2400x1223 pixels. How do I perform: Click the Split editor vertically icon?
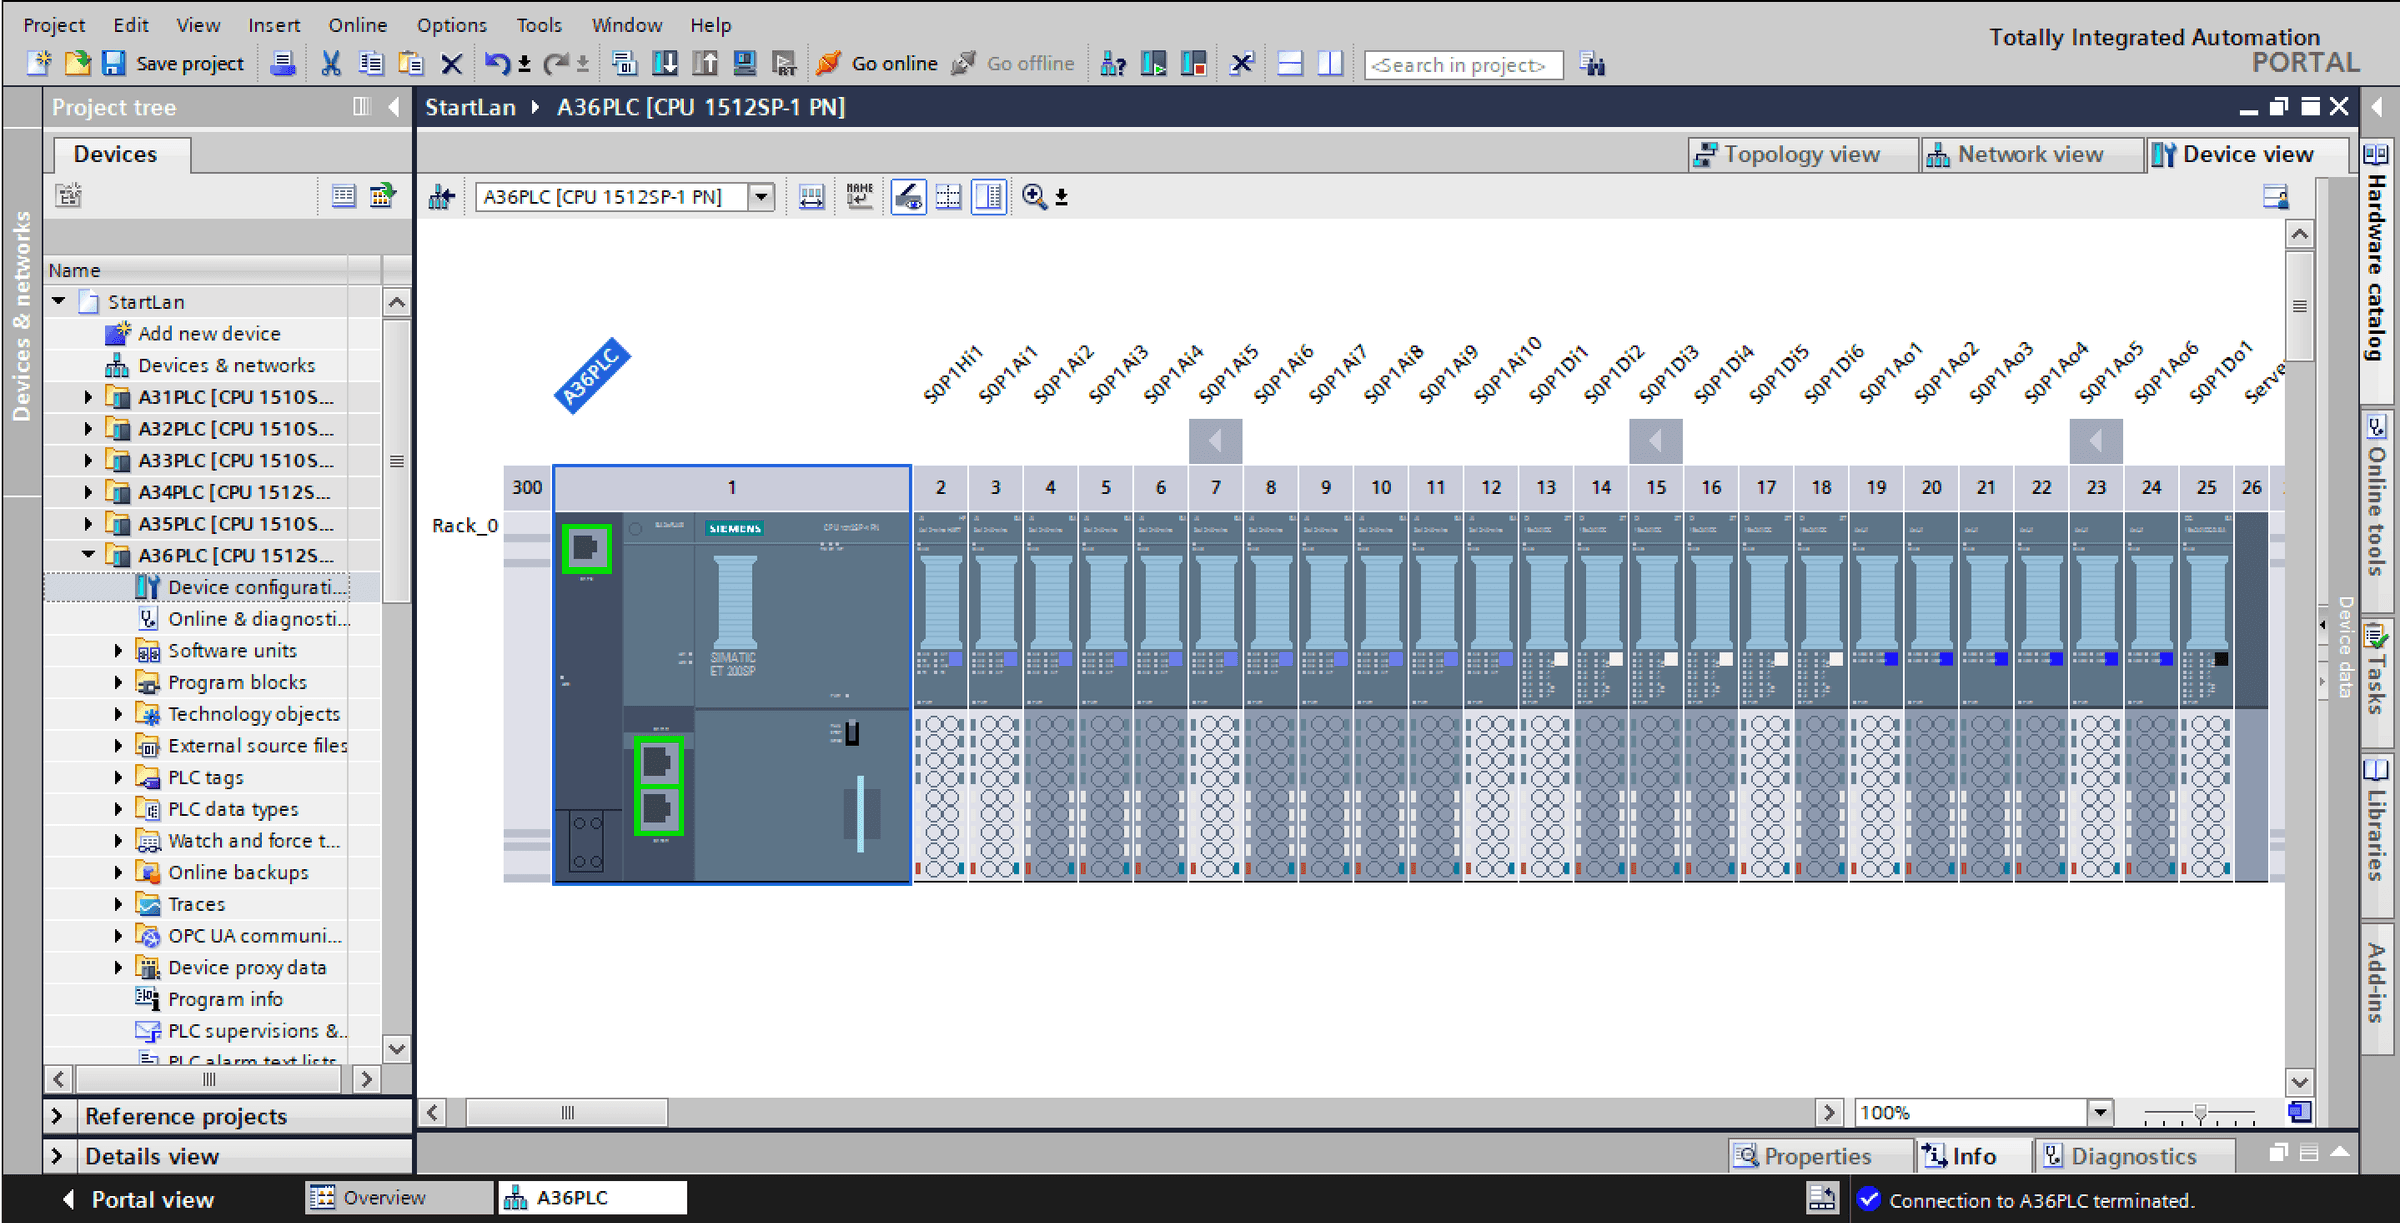pos(1330,64)
